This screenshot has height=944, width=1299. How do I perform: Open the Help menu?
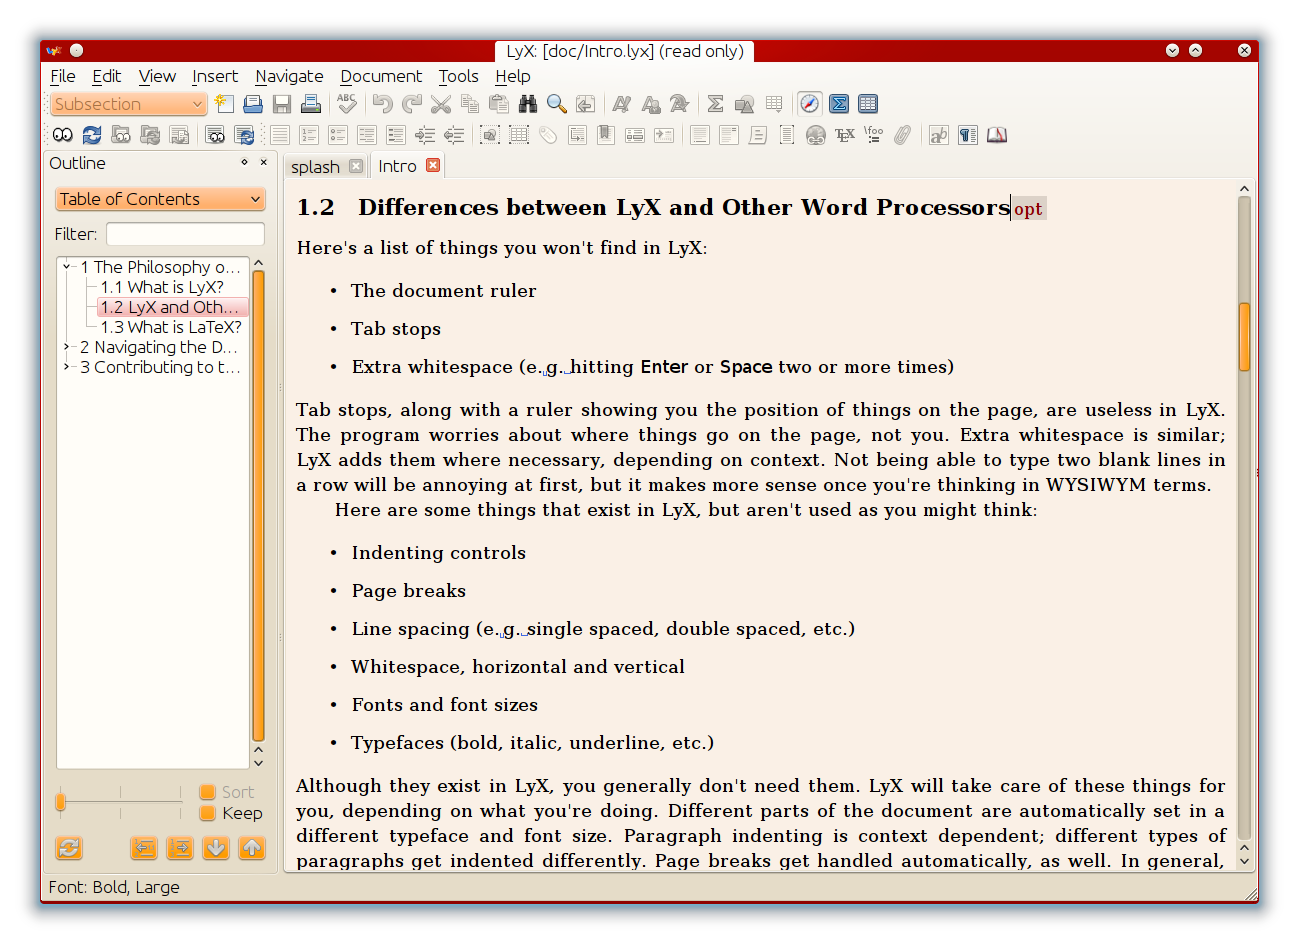(x=513, y=76)
